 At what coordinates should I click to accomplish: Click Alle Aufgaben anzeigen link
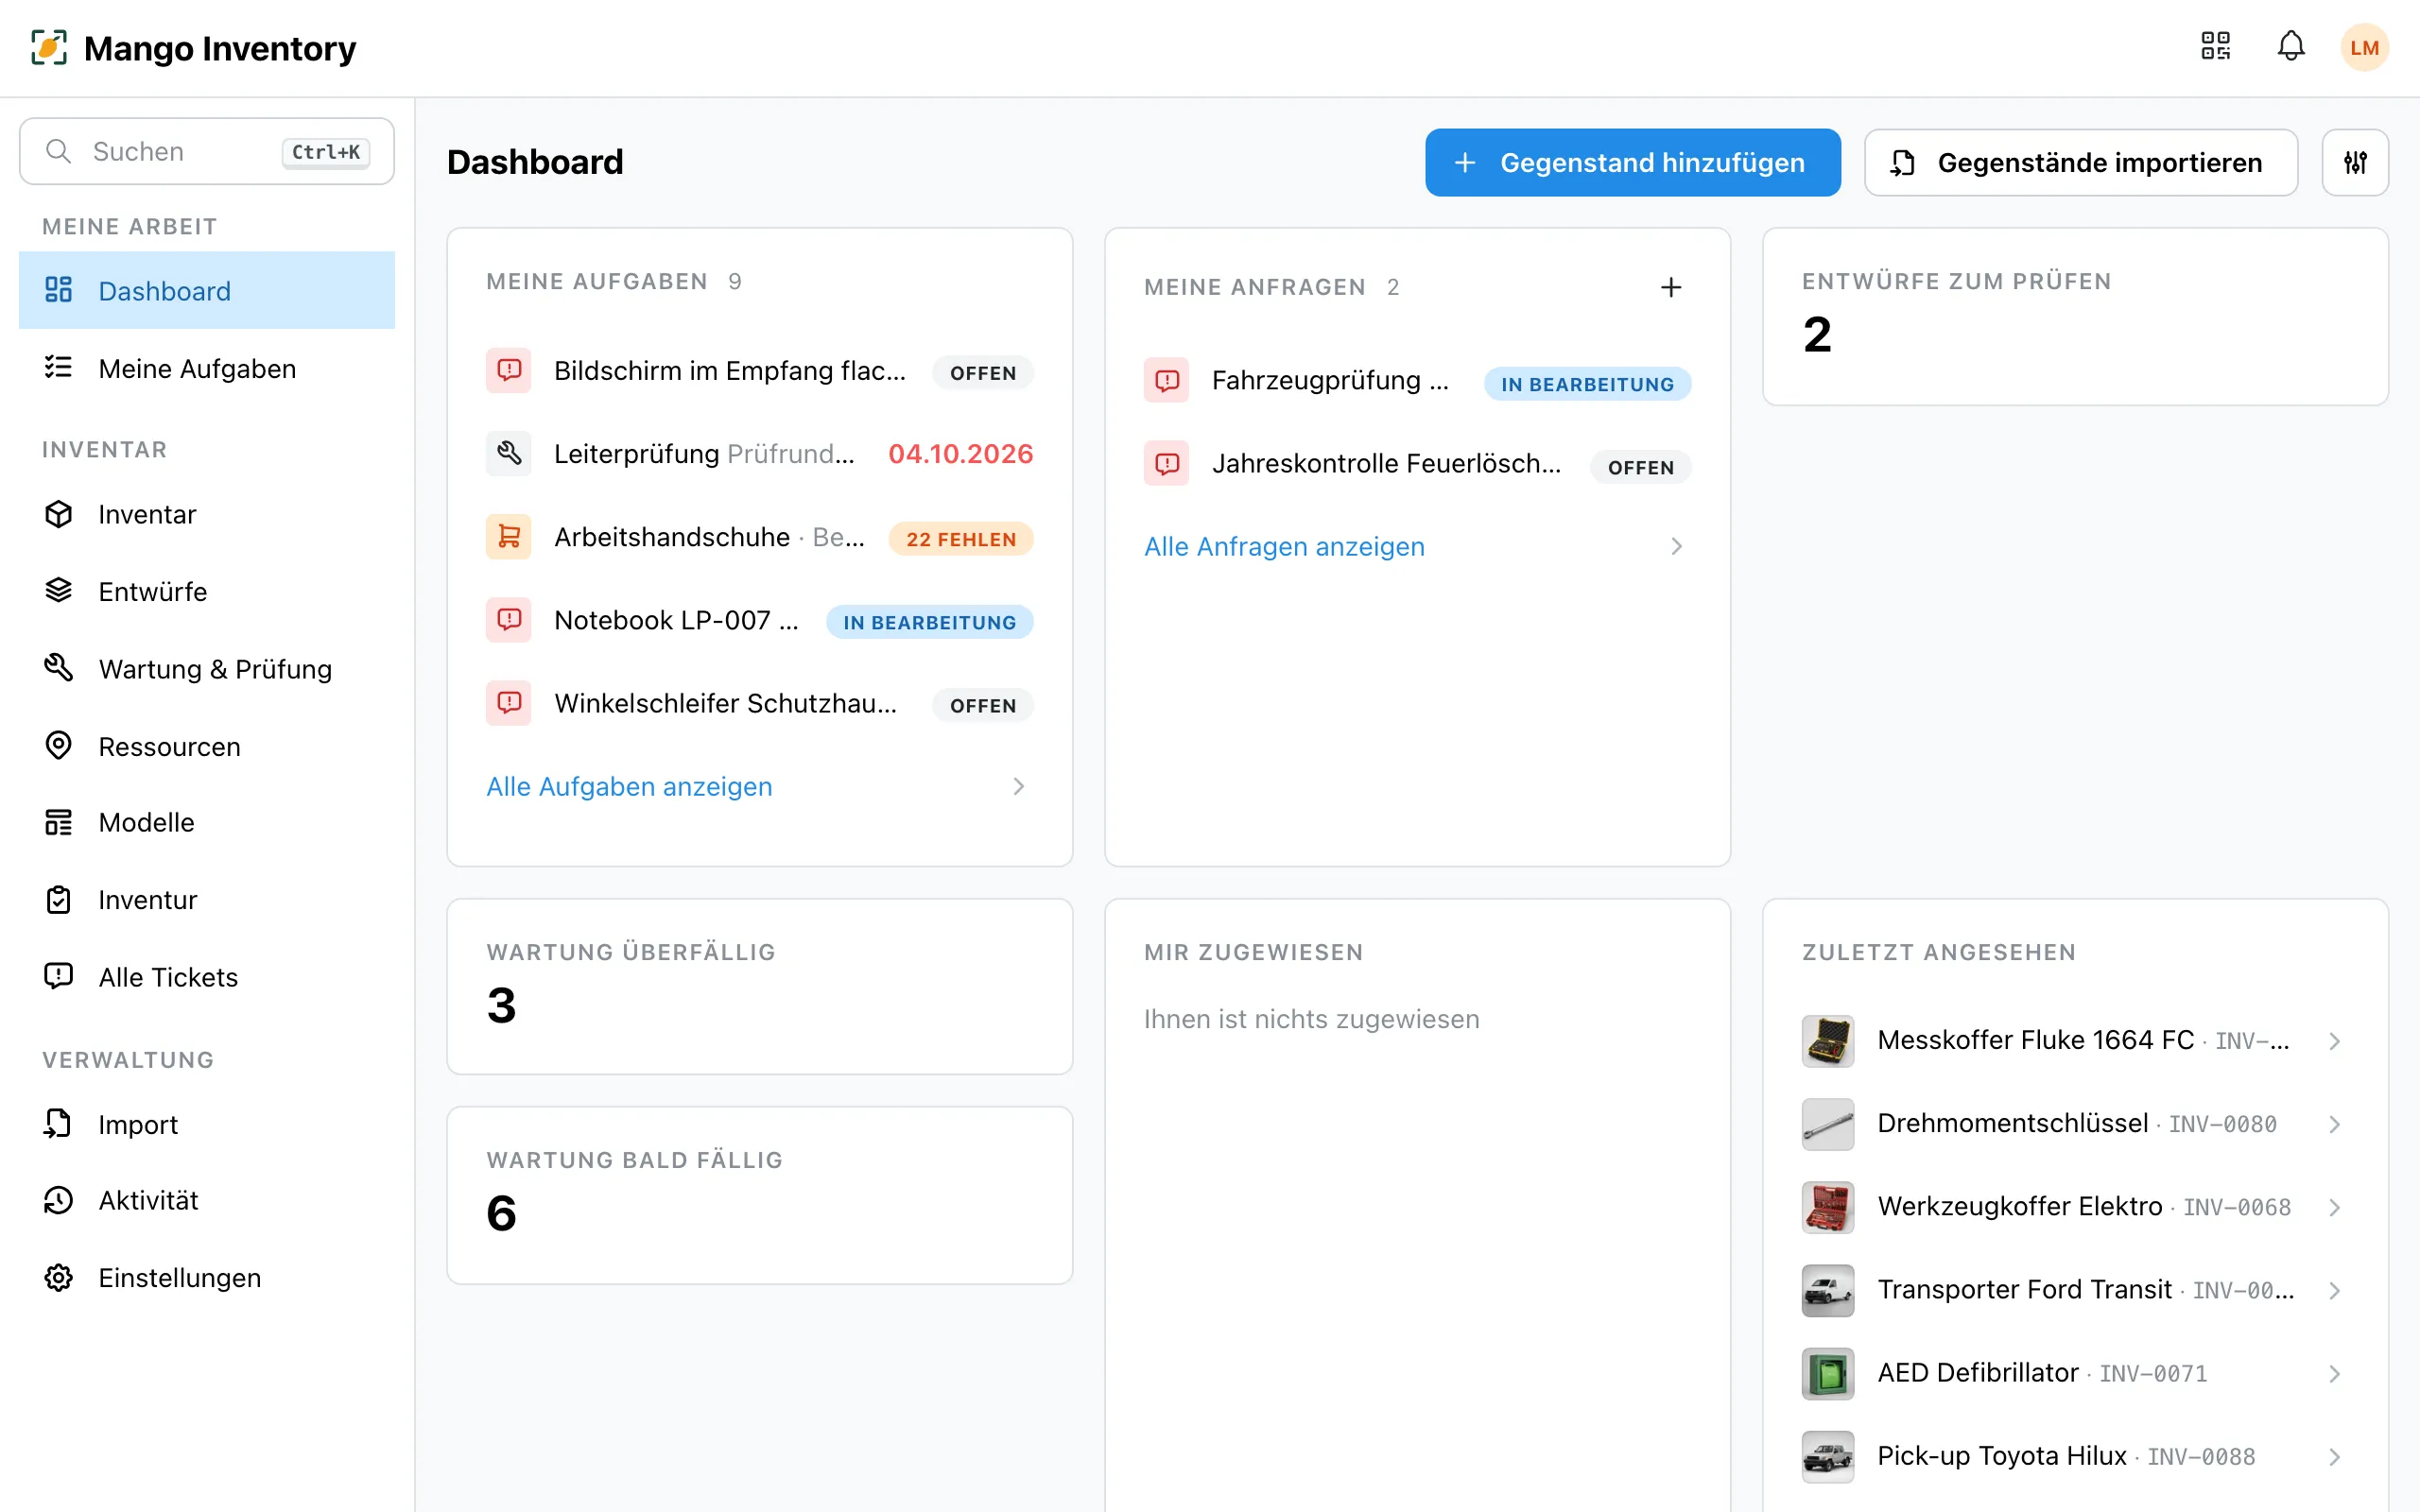click(629, 787)
